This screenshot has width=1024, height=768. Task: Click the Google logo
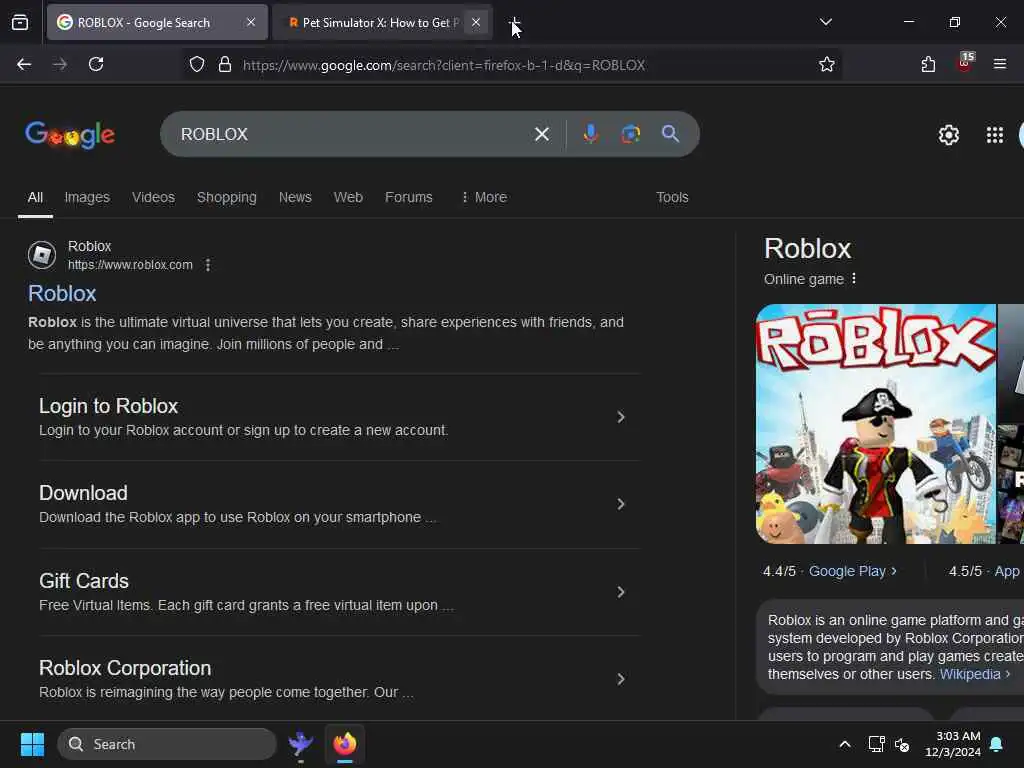click(x=70, y=135)
